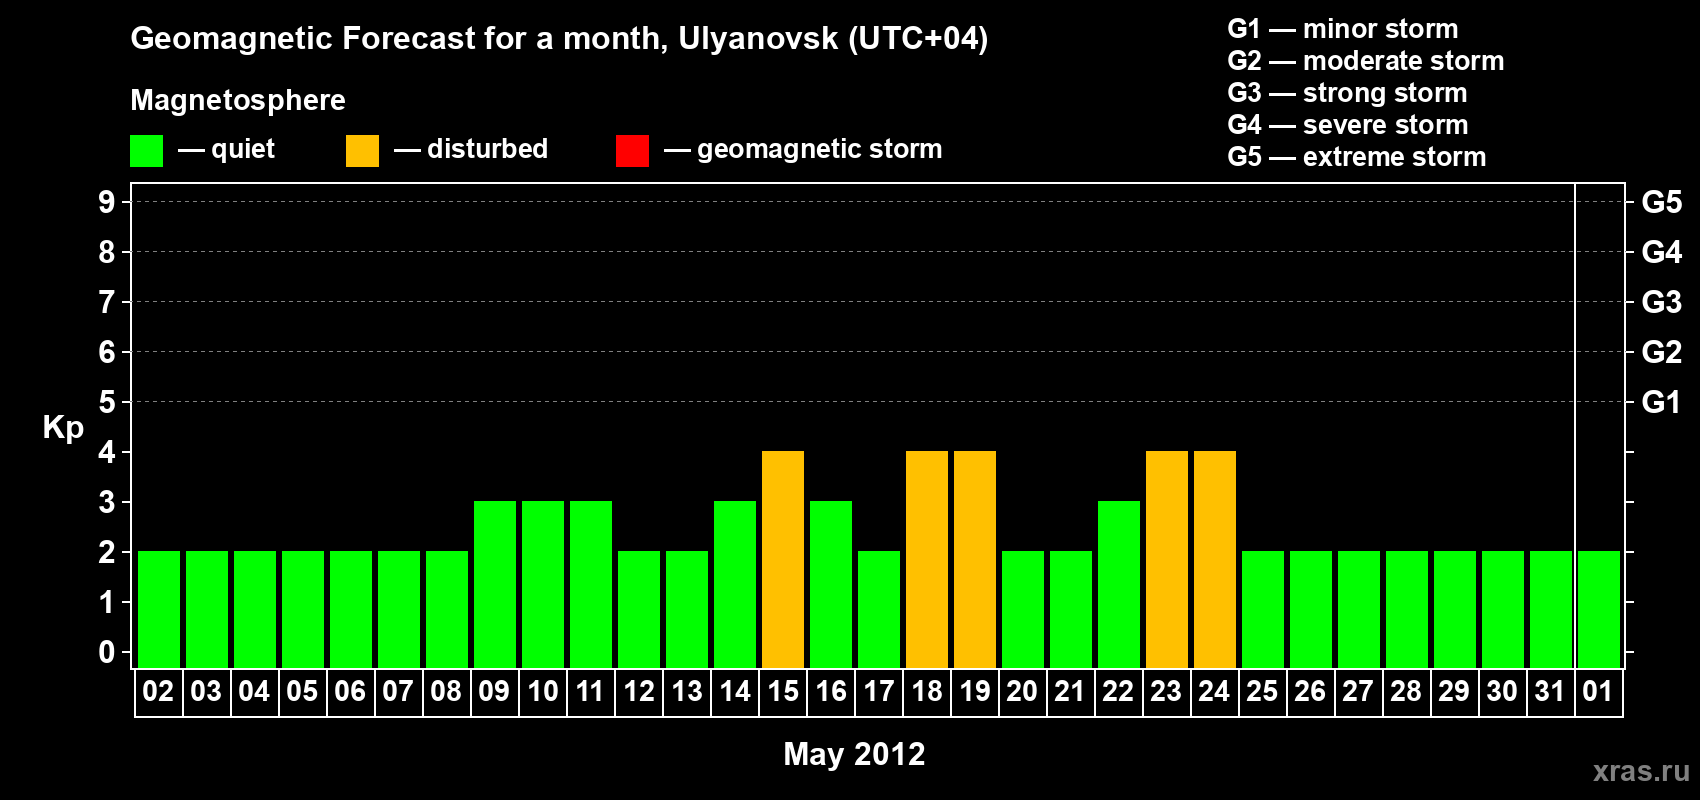
Task: Click the G3 right axis label
Action: coord(1662,302)
